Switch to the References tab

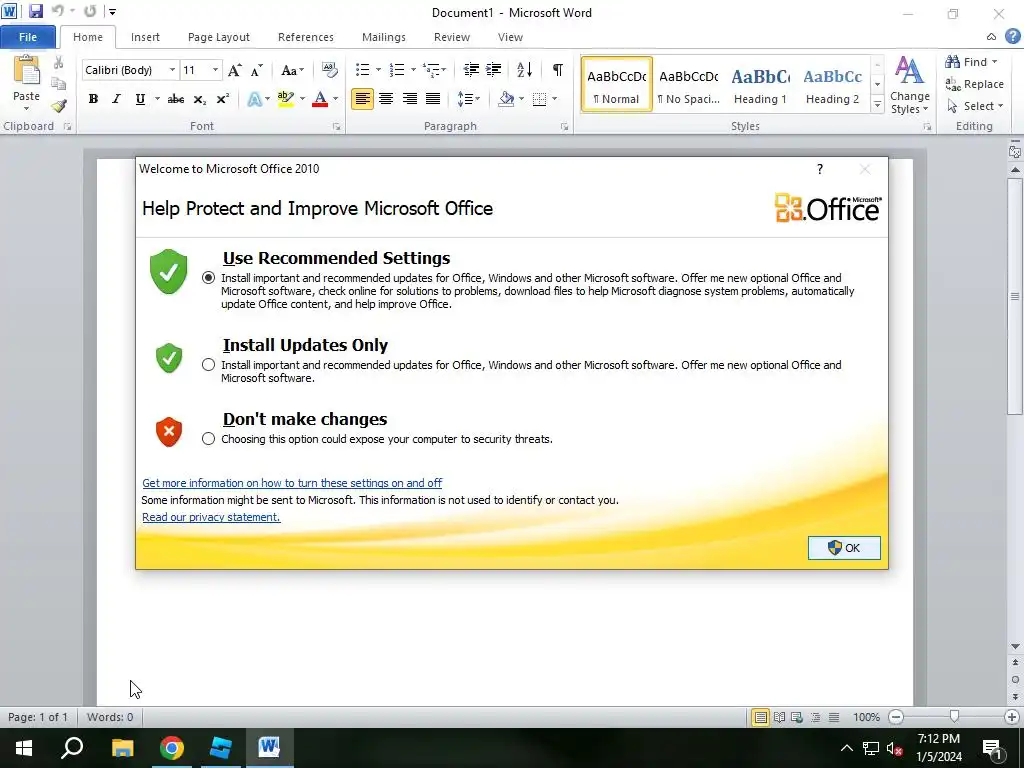point(306,37)
